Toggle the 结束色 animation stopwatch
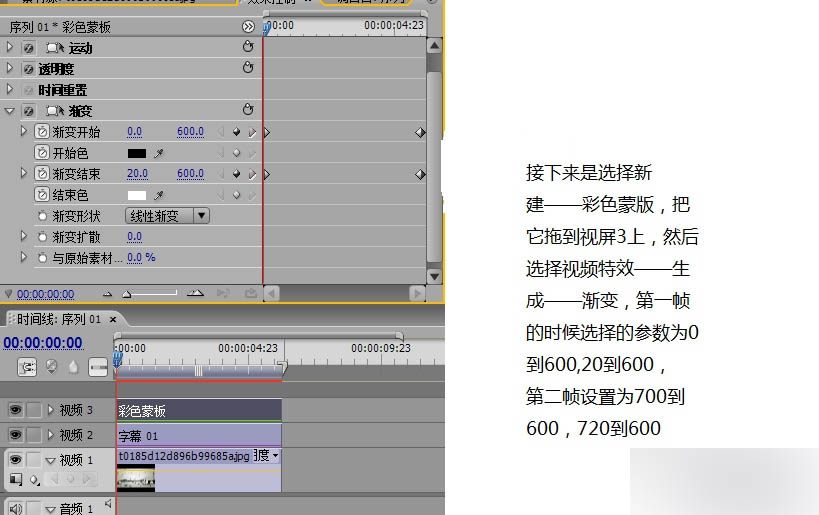The width and height of the screenshot is (819, 515). tap(42, 194)
